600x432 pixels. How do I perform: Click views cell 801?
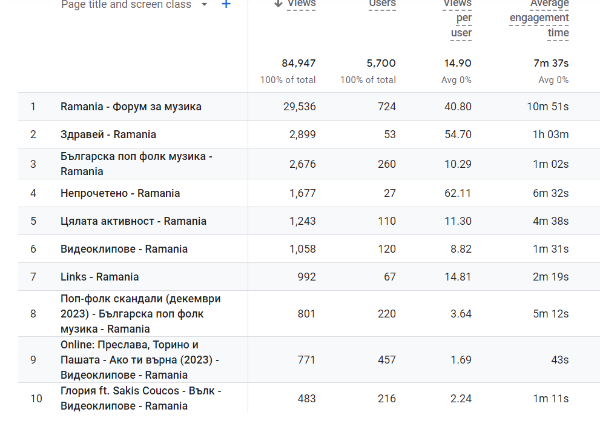[x=307, y=314]
